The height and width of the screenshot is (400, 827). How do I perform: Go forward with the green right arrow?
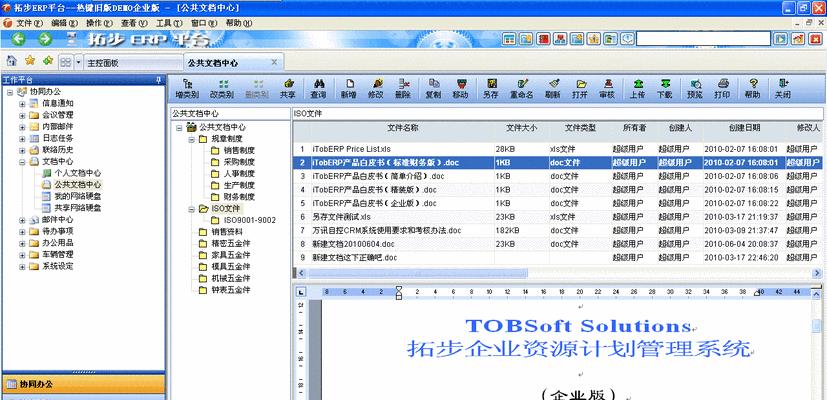pyautogui.click(x=45, y=39)
